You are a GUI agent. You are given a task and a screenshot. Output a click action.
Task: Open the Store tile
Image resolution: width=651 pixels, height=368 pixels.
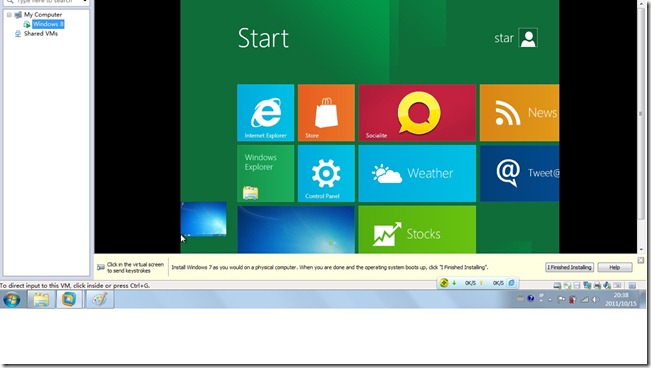[x=326, y=113]
